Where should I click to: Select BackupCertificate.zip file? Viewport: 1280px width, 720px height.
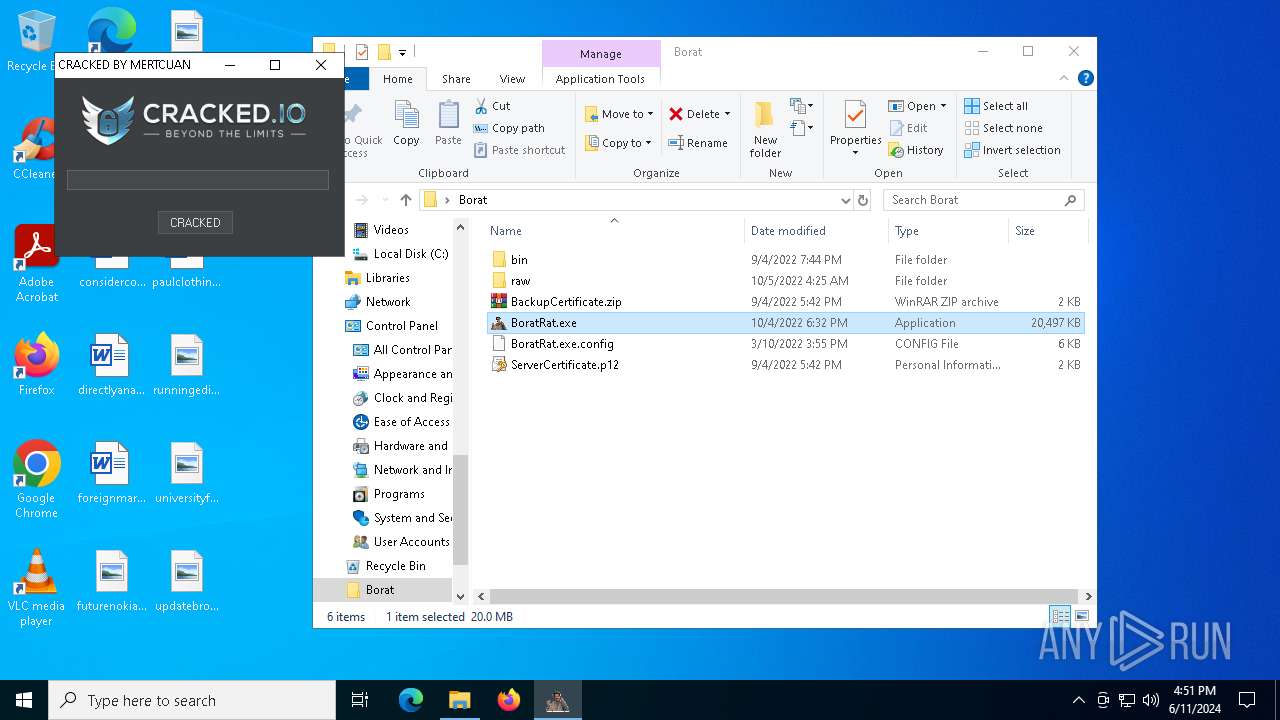coord(785,302)
